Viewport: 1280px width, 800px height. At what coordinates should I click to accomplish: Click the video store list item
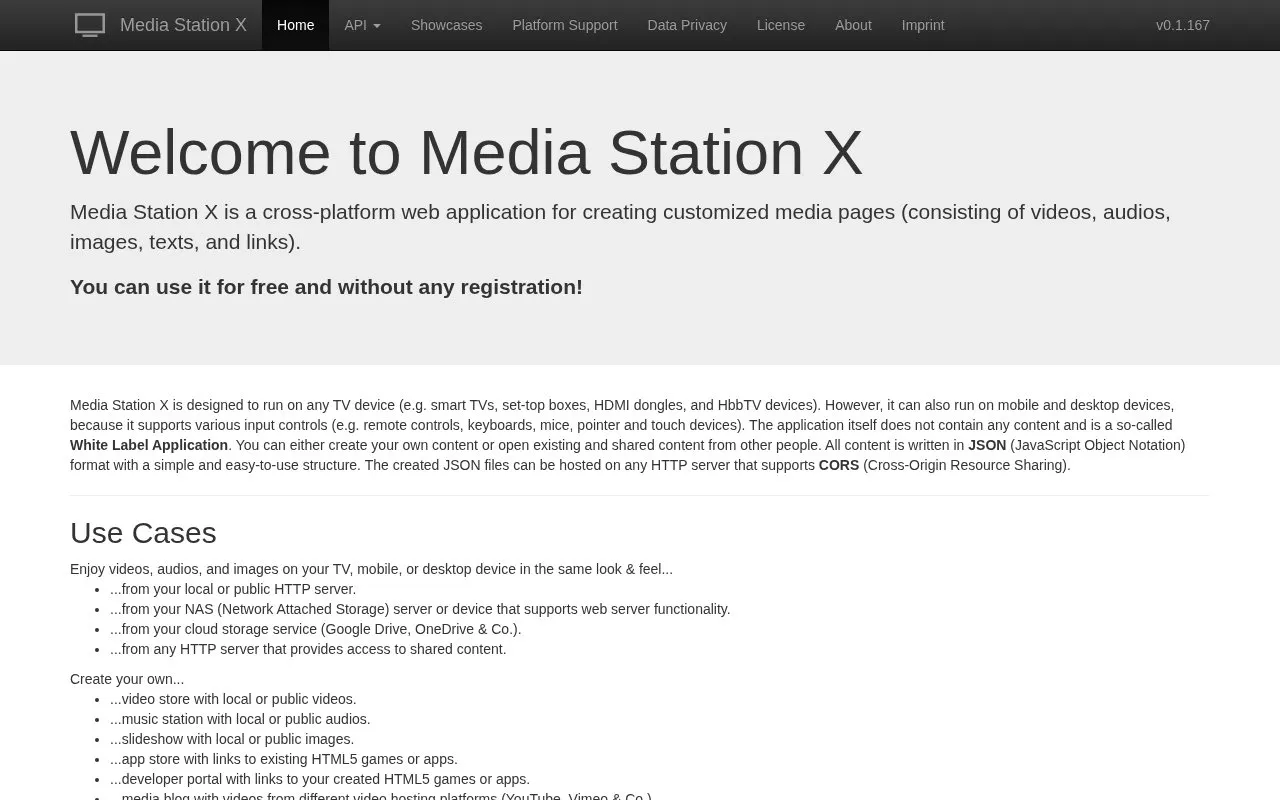[233, 699]
